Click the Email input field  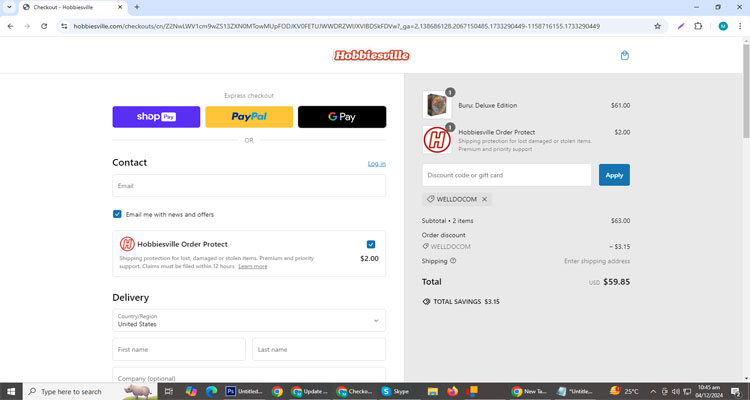[249, 186]
